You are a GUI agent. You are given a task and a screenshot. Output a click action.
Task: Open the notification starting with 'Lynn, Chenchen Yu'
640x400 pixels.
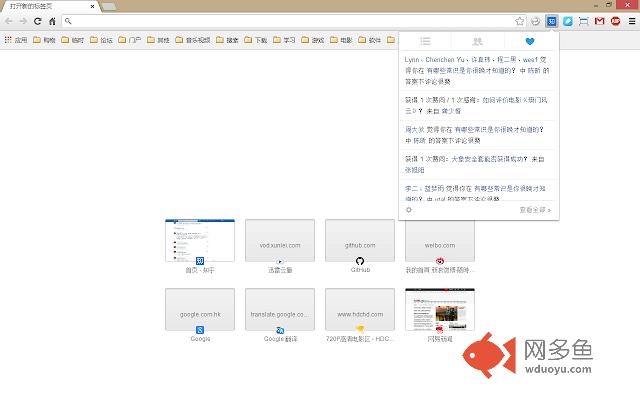[477, 71]
